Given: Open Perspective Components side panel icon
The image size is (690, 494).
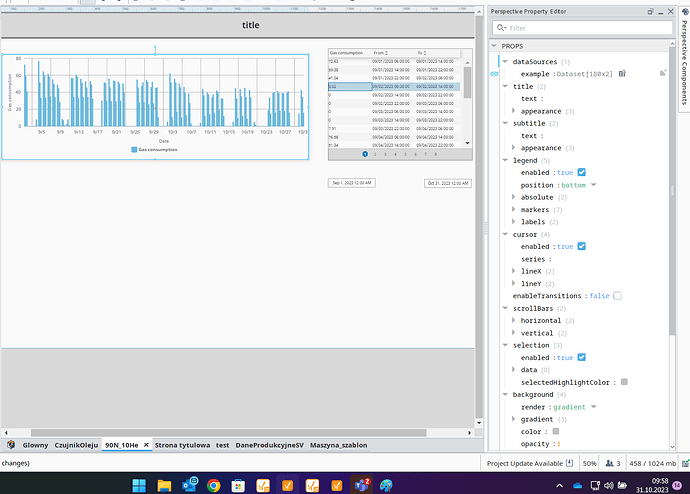Looking at the screenshot, I should point(685,12).
